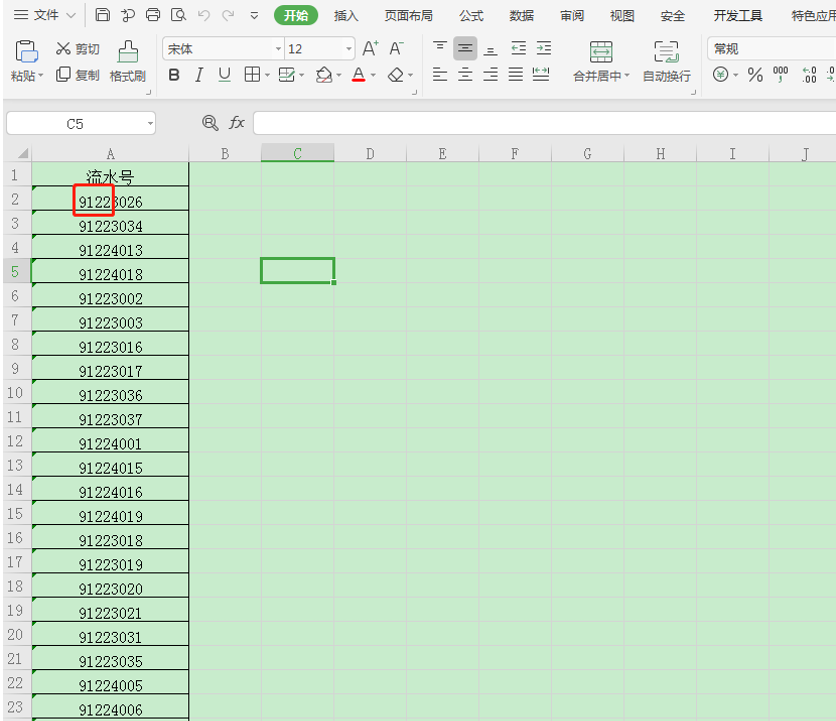
Task: Toggle Underline formatting
Action: (224, 75)
